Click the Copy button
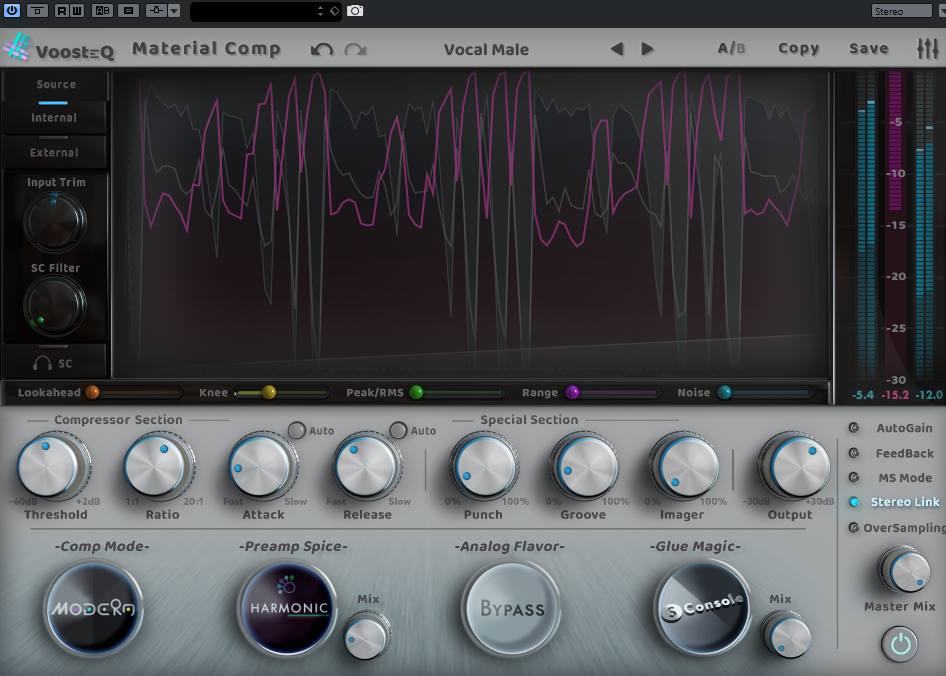The image size is (946, 676). [x=798, y=48]
